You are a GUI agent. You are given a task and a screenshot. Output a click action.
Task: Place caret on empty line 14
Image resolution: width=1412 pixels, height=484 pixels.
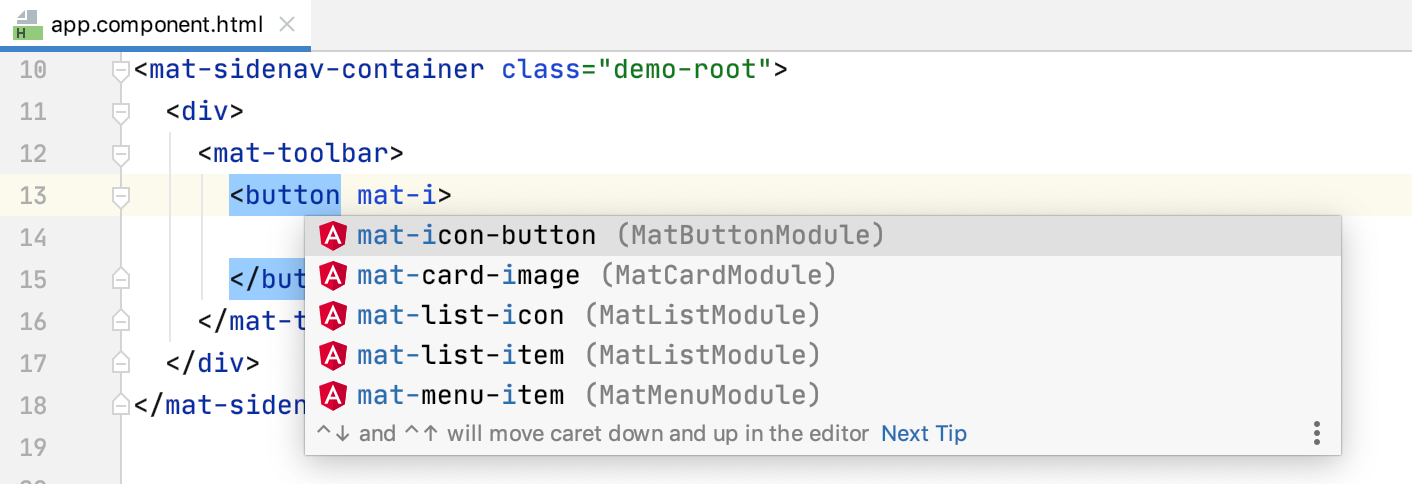pos(212,237)
